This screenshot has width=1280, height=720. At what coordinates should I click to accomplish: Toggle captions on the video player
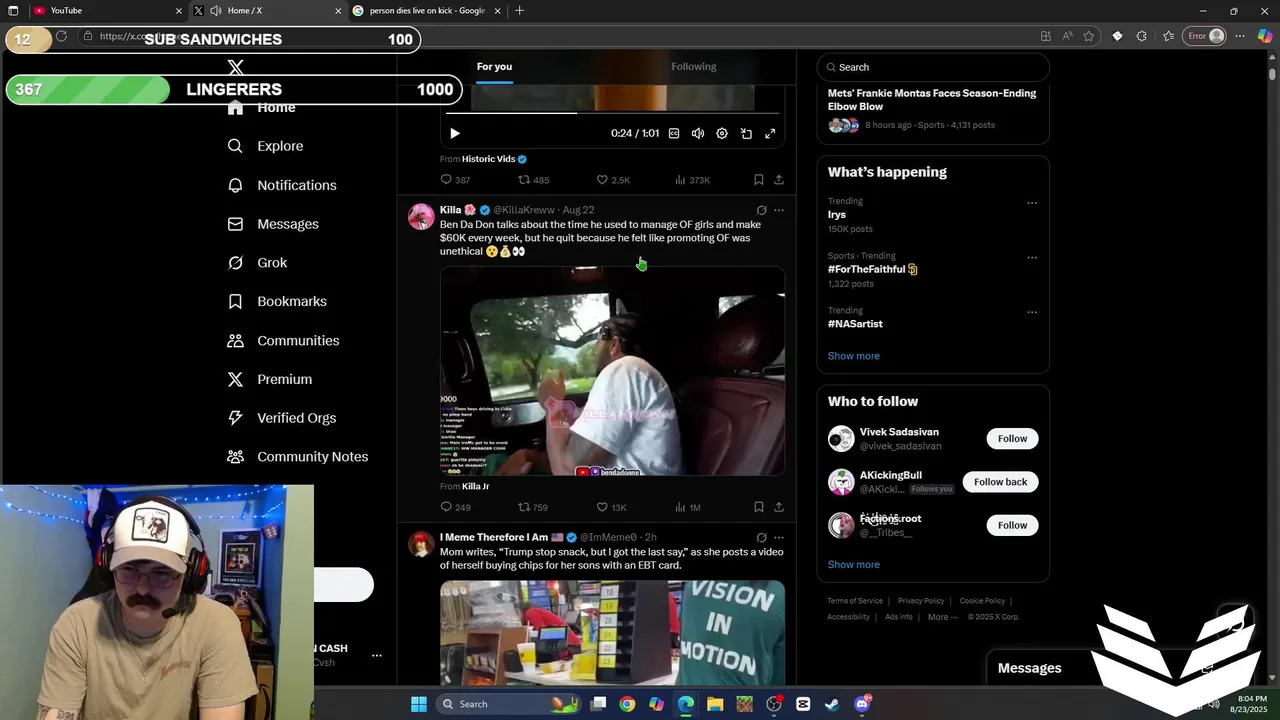(674, 133)
